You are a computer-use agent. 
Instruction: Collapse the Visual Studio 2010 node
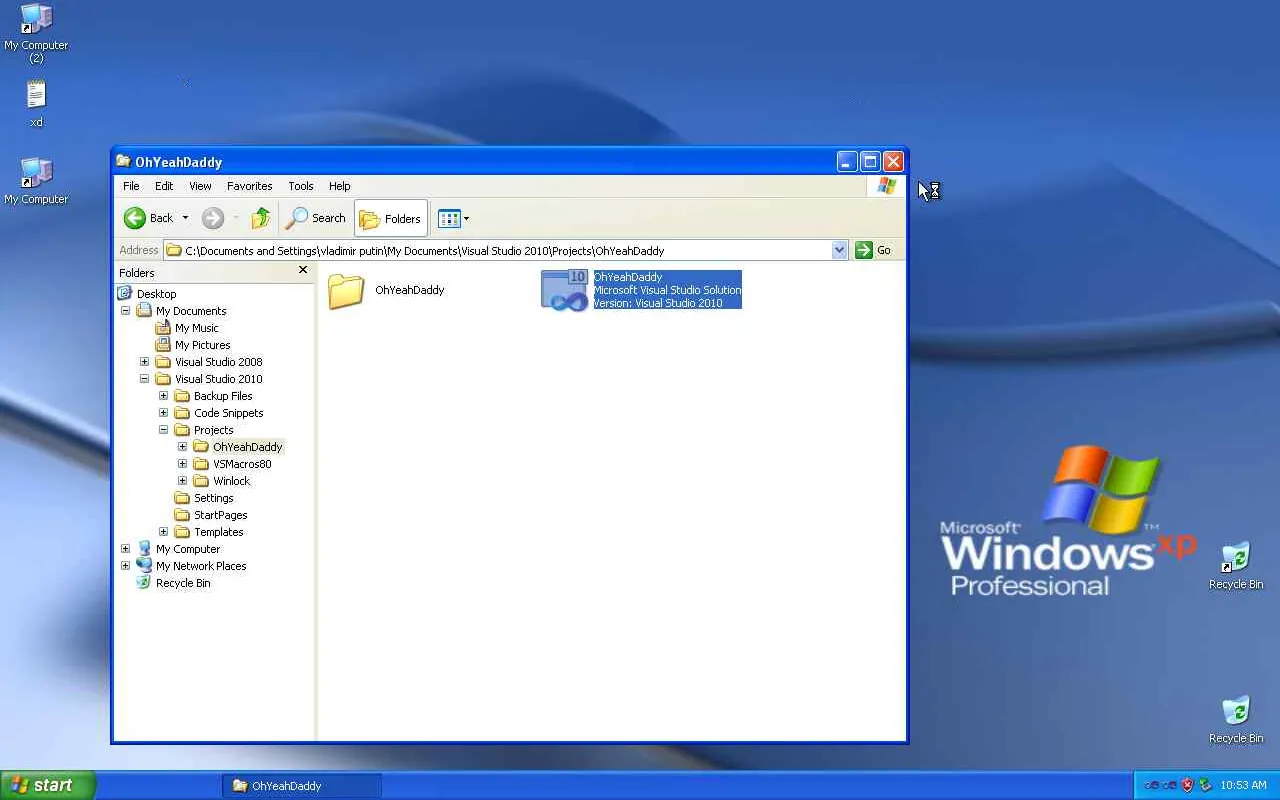pyautogui.click(x=145, y=379)
